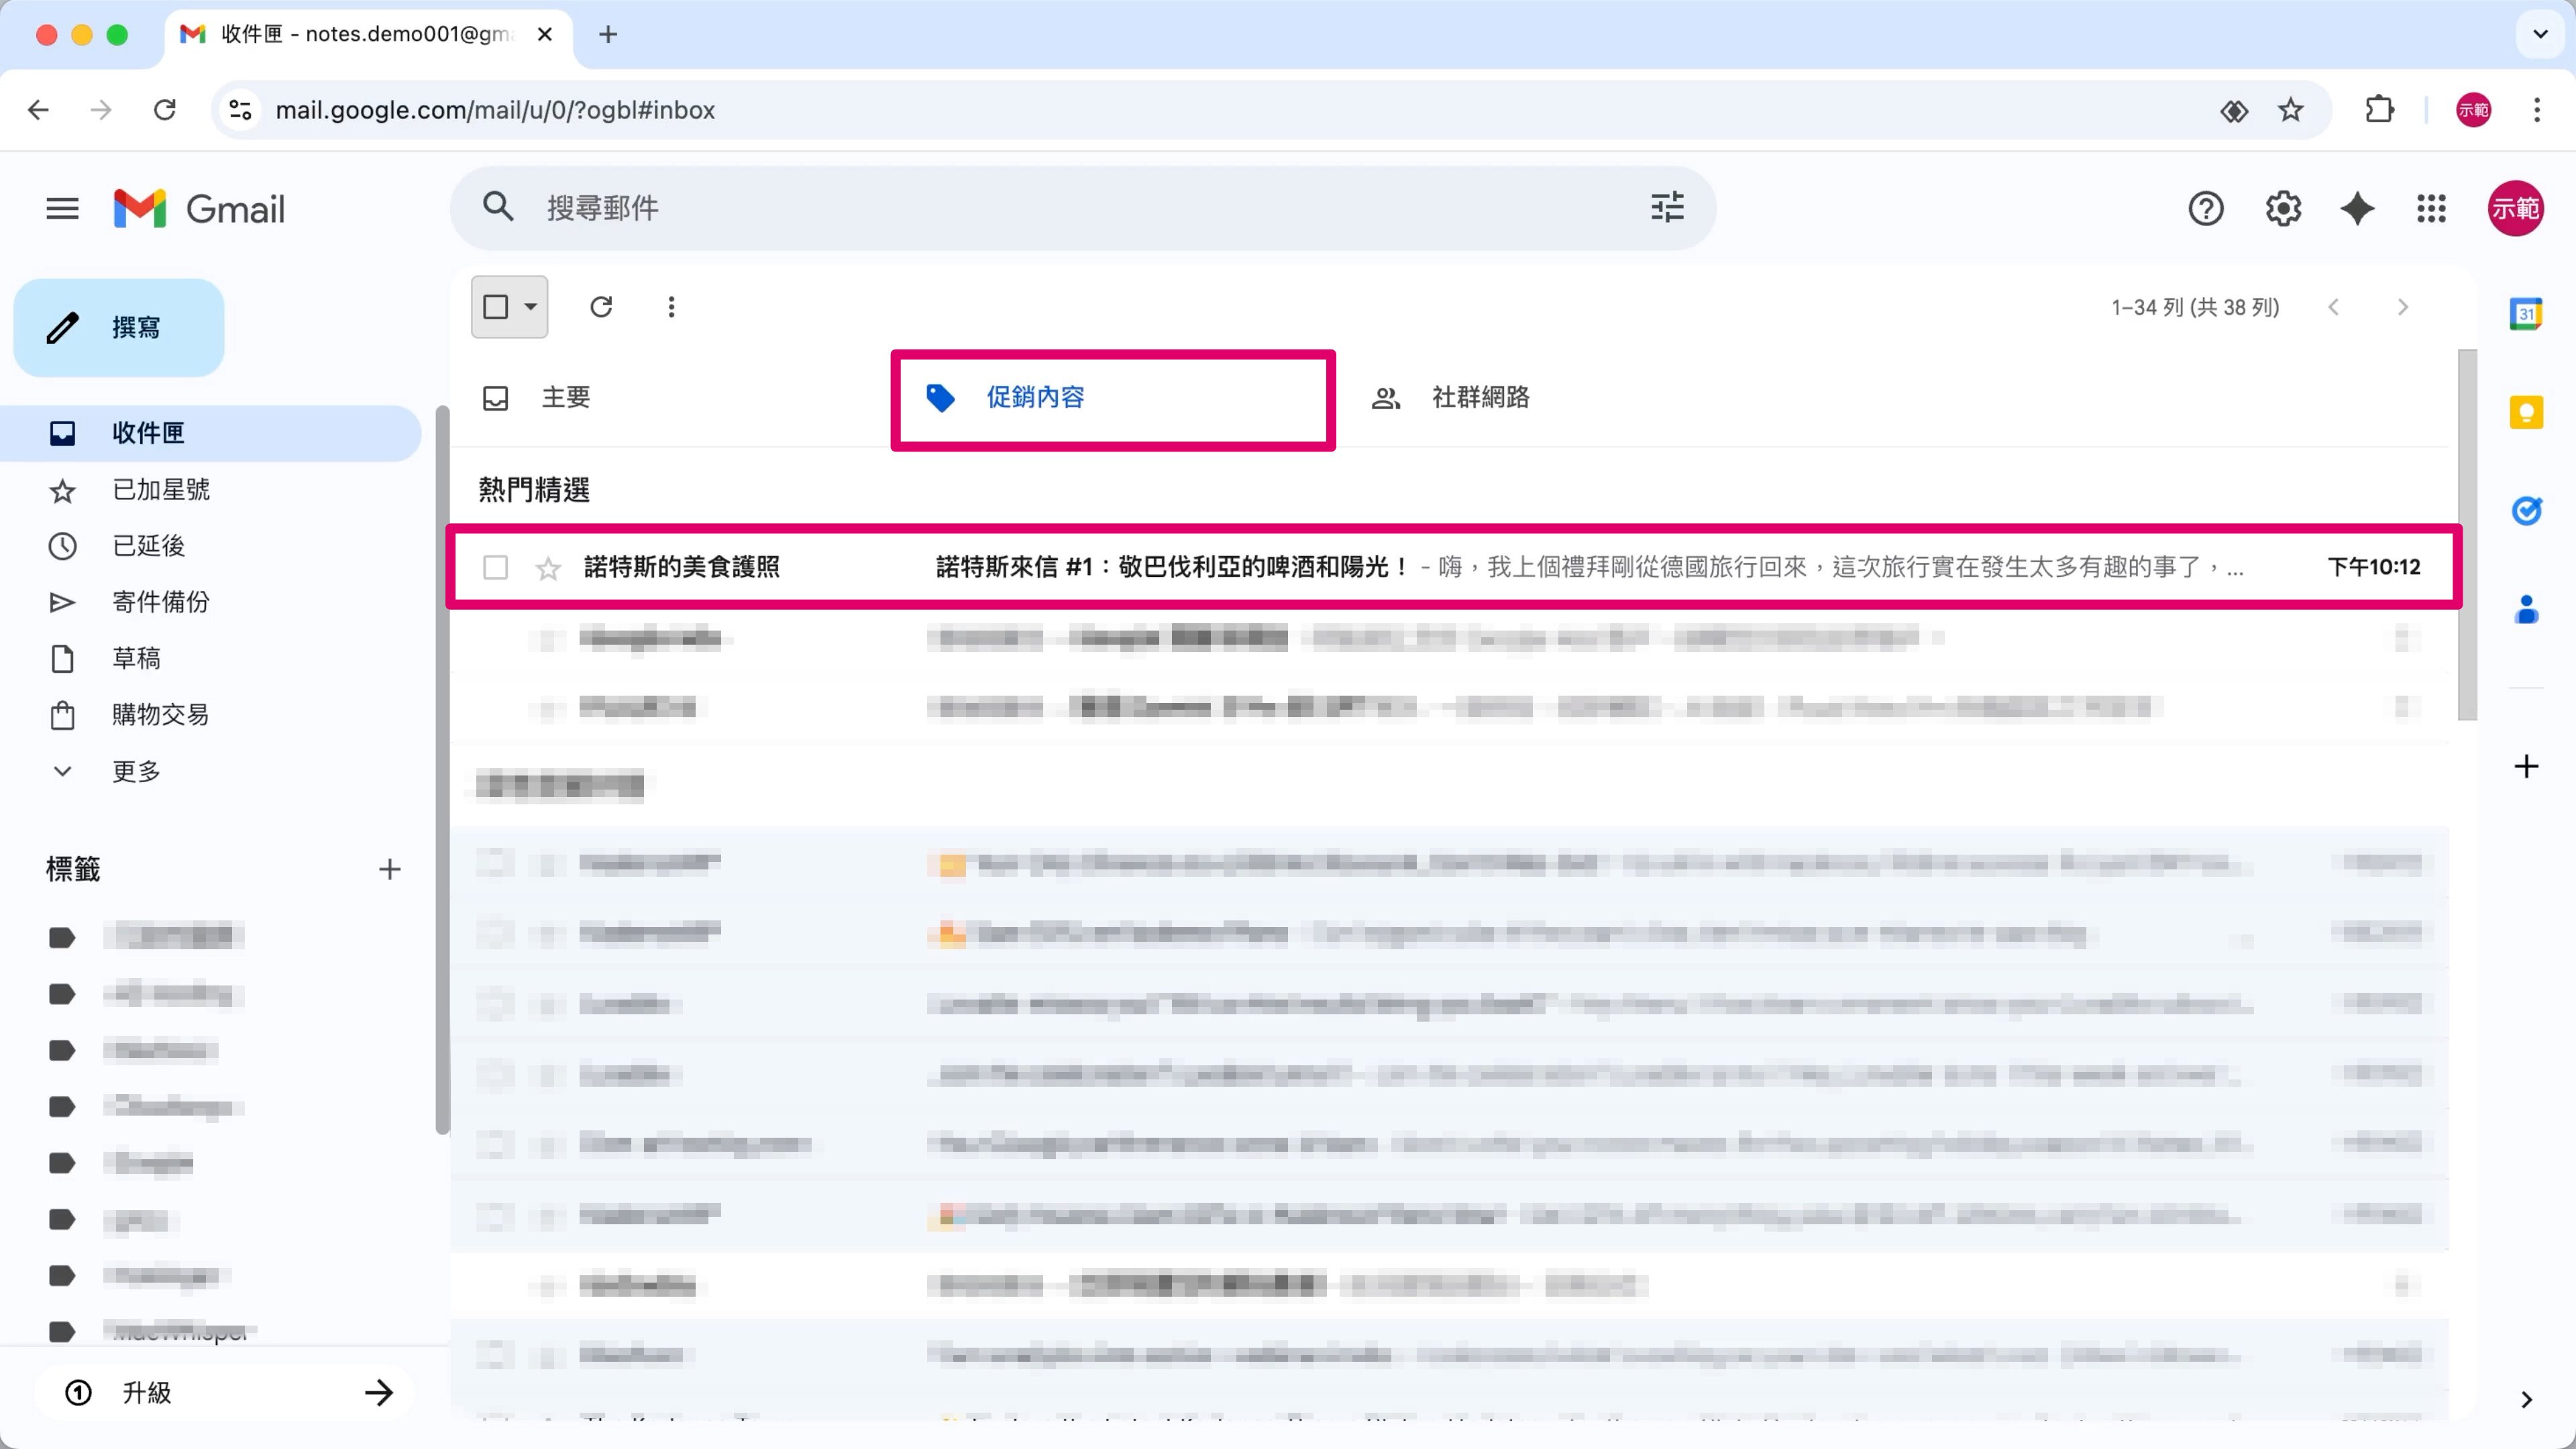Click the inbox vertical scrollbar
This screenshot has width=2576, height=1449.
2467,535
